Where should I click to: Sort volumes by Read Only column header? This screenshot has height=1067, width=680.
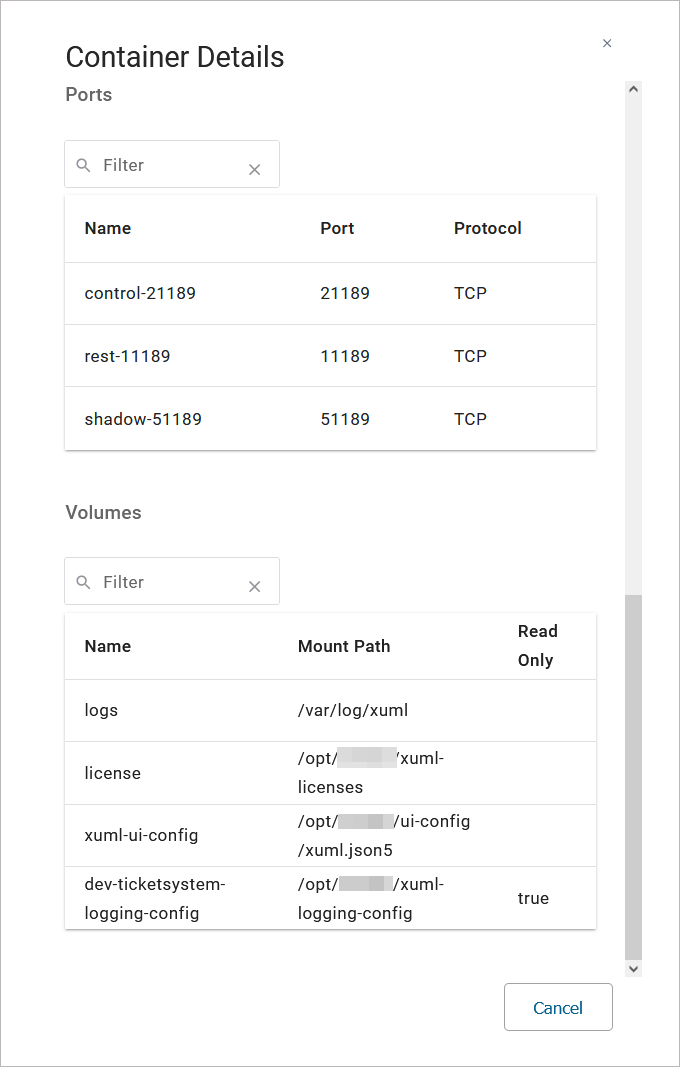click(537, 646)
